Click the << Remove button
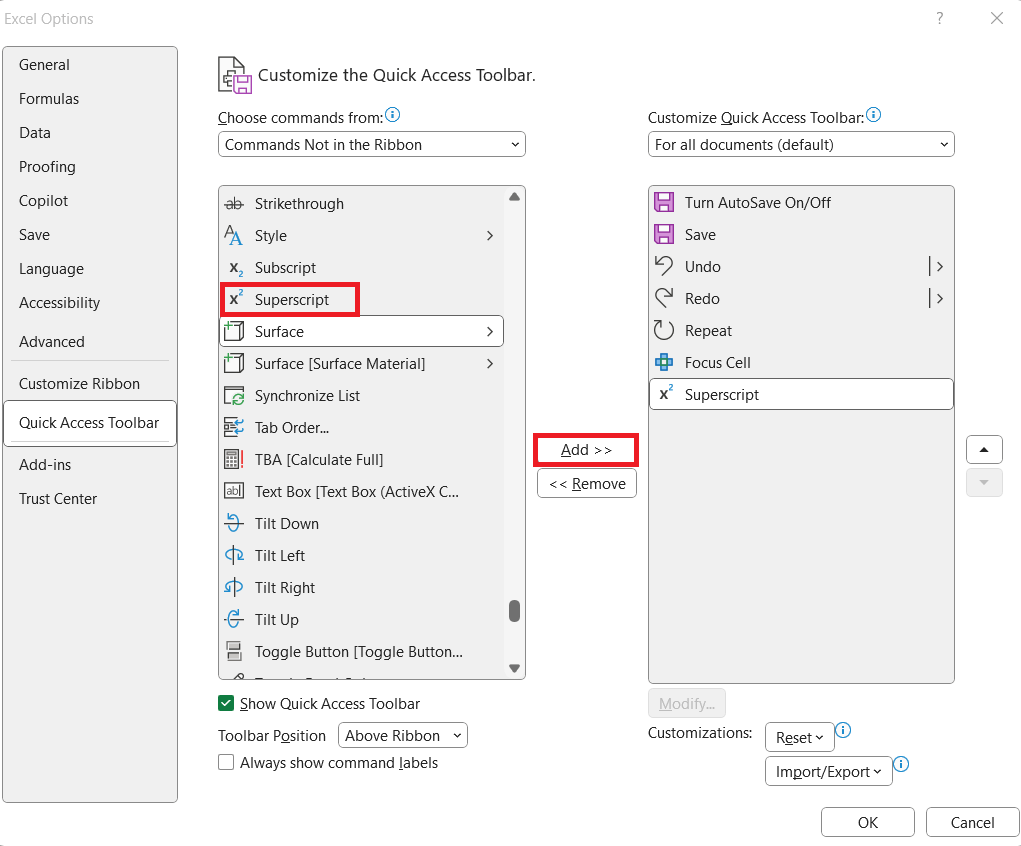This screenshot has width=1021, height=846. [x=587, y=484]
